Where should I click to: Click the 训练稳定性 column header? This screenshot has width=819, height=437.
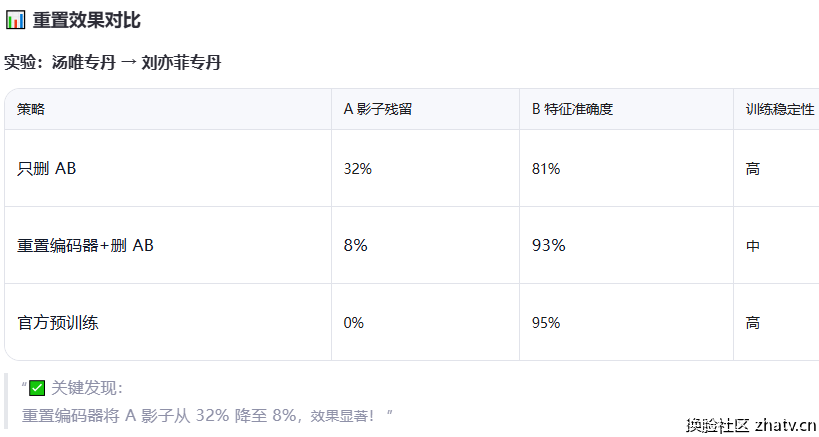pyautogui.click(x=780, y=109)
